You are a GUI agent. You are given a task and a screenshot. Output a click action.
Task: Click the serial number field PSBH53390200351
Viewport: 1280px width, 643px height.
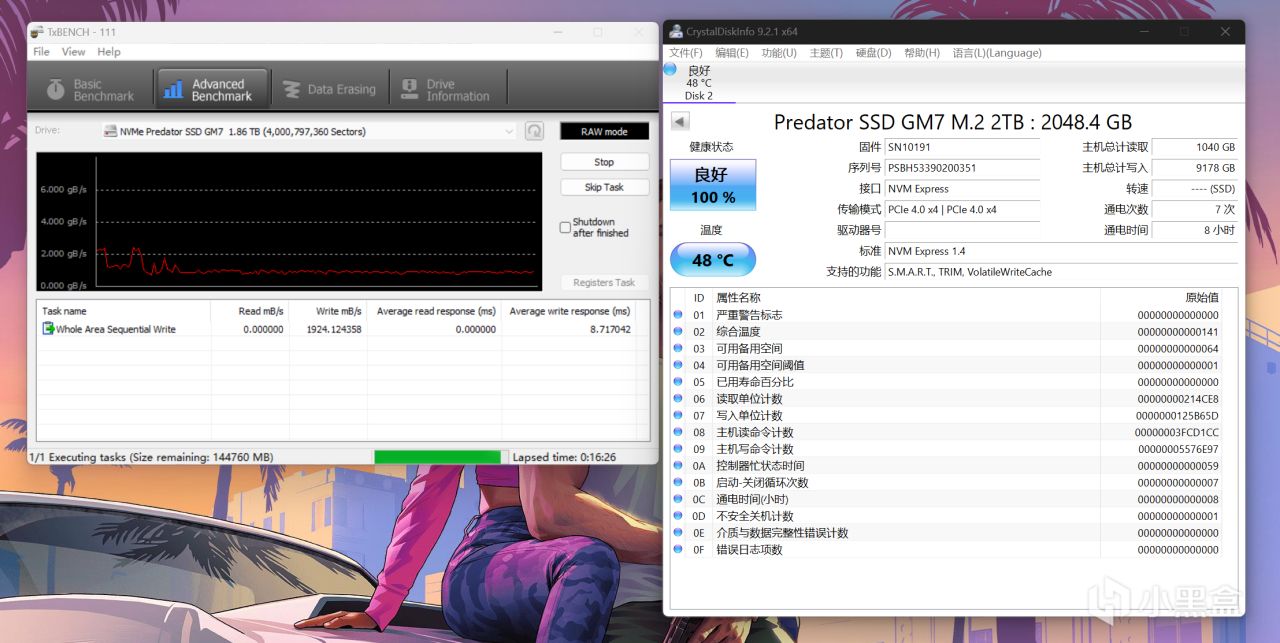962,168
